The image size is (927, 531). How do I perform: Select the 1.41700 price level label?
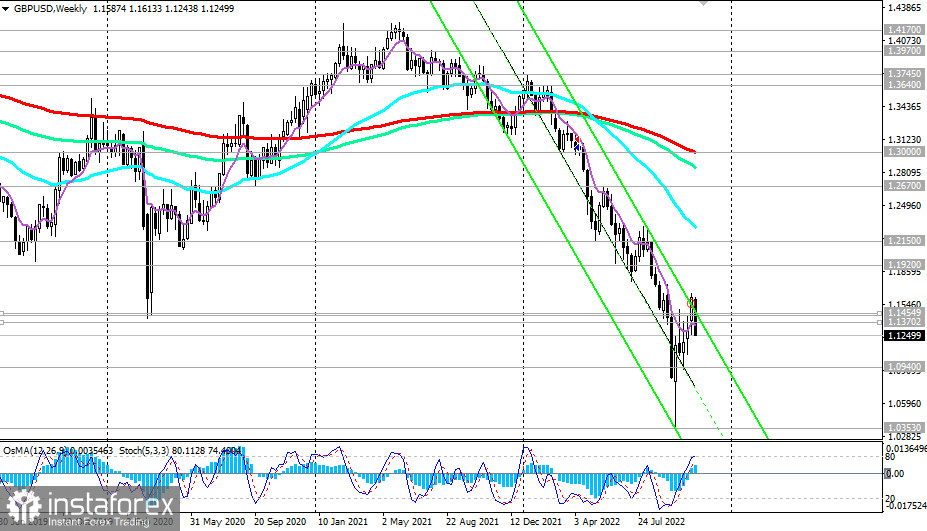pos(903,31)
